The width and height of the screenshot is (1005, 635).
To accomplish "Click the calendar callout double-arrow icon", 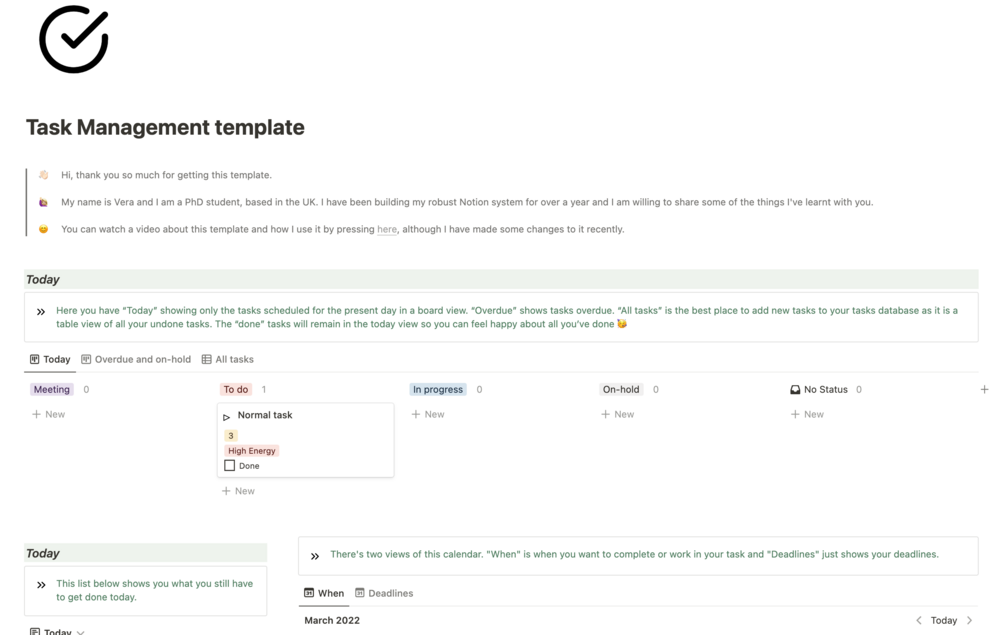I will coord(315,556).
